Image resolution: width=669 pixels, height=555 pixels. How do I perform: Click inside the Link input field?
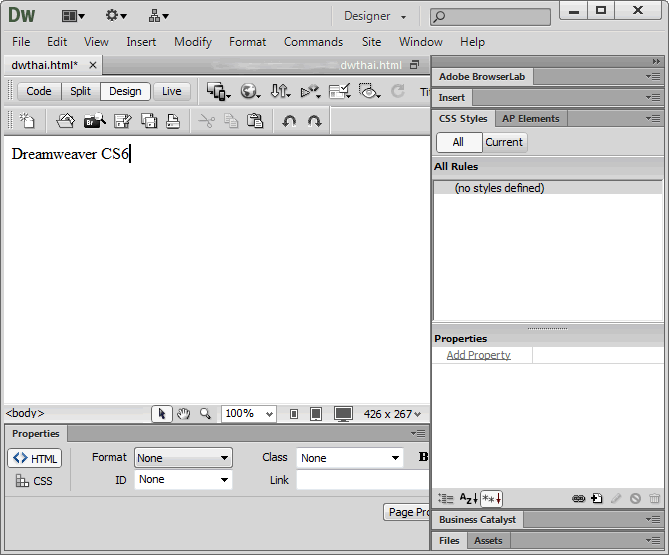pyautogui.click(x=363, y=480)
